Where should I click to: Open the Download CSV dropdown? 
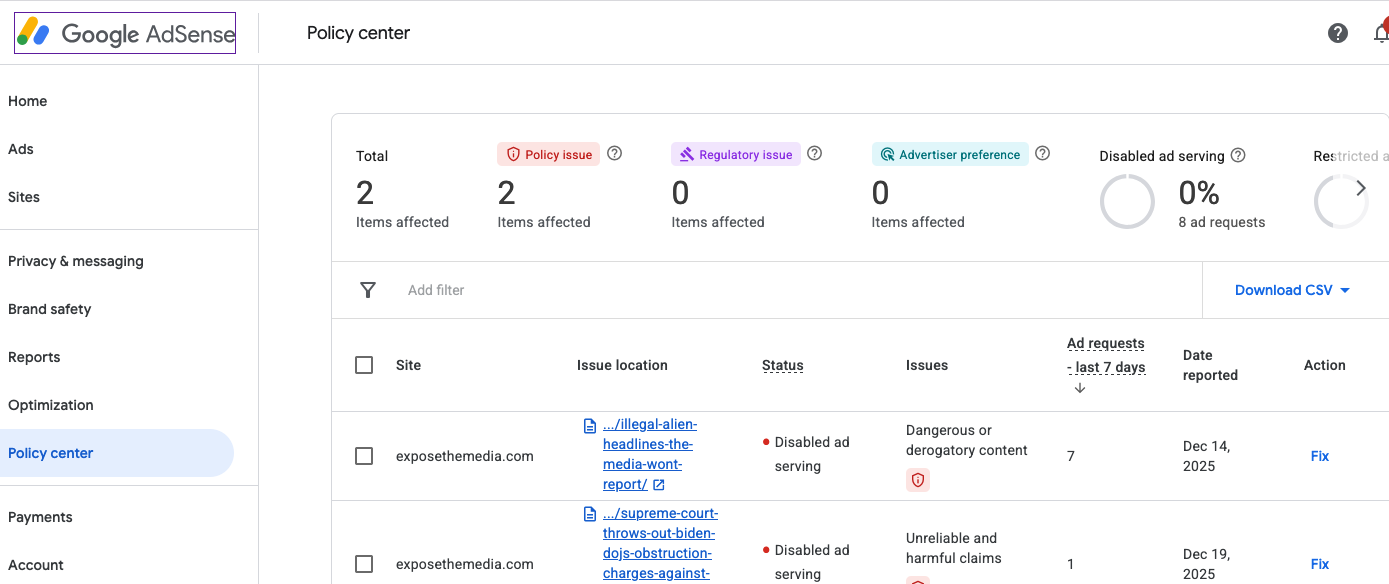click(1292, 290)
